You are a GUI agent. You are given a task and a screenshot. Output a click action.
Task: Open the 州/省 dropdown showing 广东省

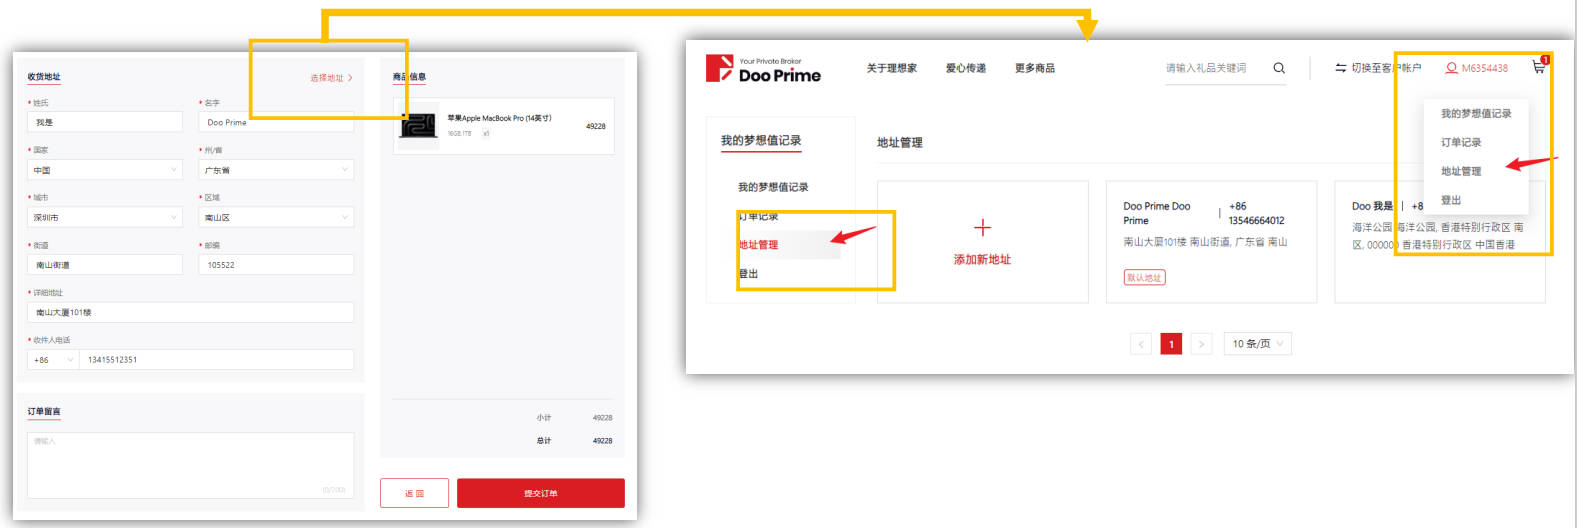[x=277, y=170]
